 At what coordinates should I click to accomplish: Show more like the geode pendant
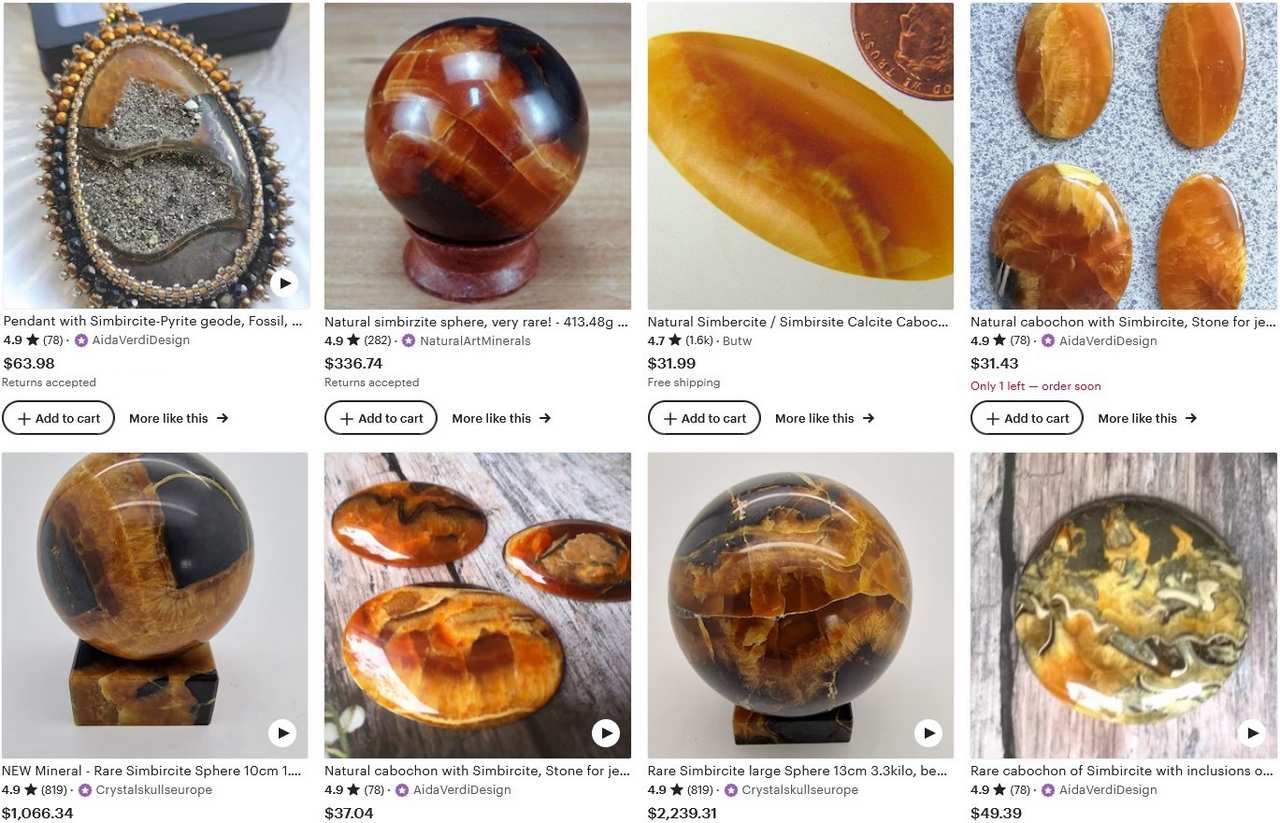pyautogui.click(x=178, y=418)
